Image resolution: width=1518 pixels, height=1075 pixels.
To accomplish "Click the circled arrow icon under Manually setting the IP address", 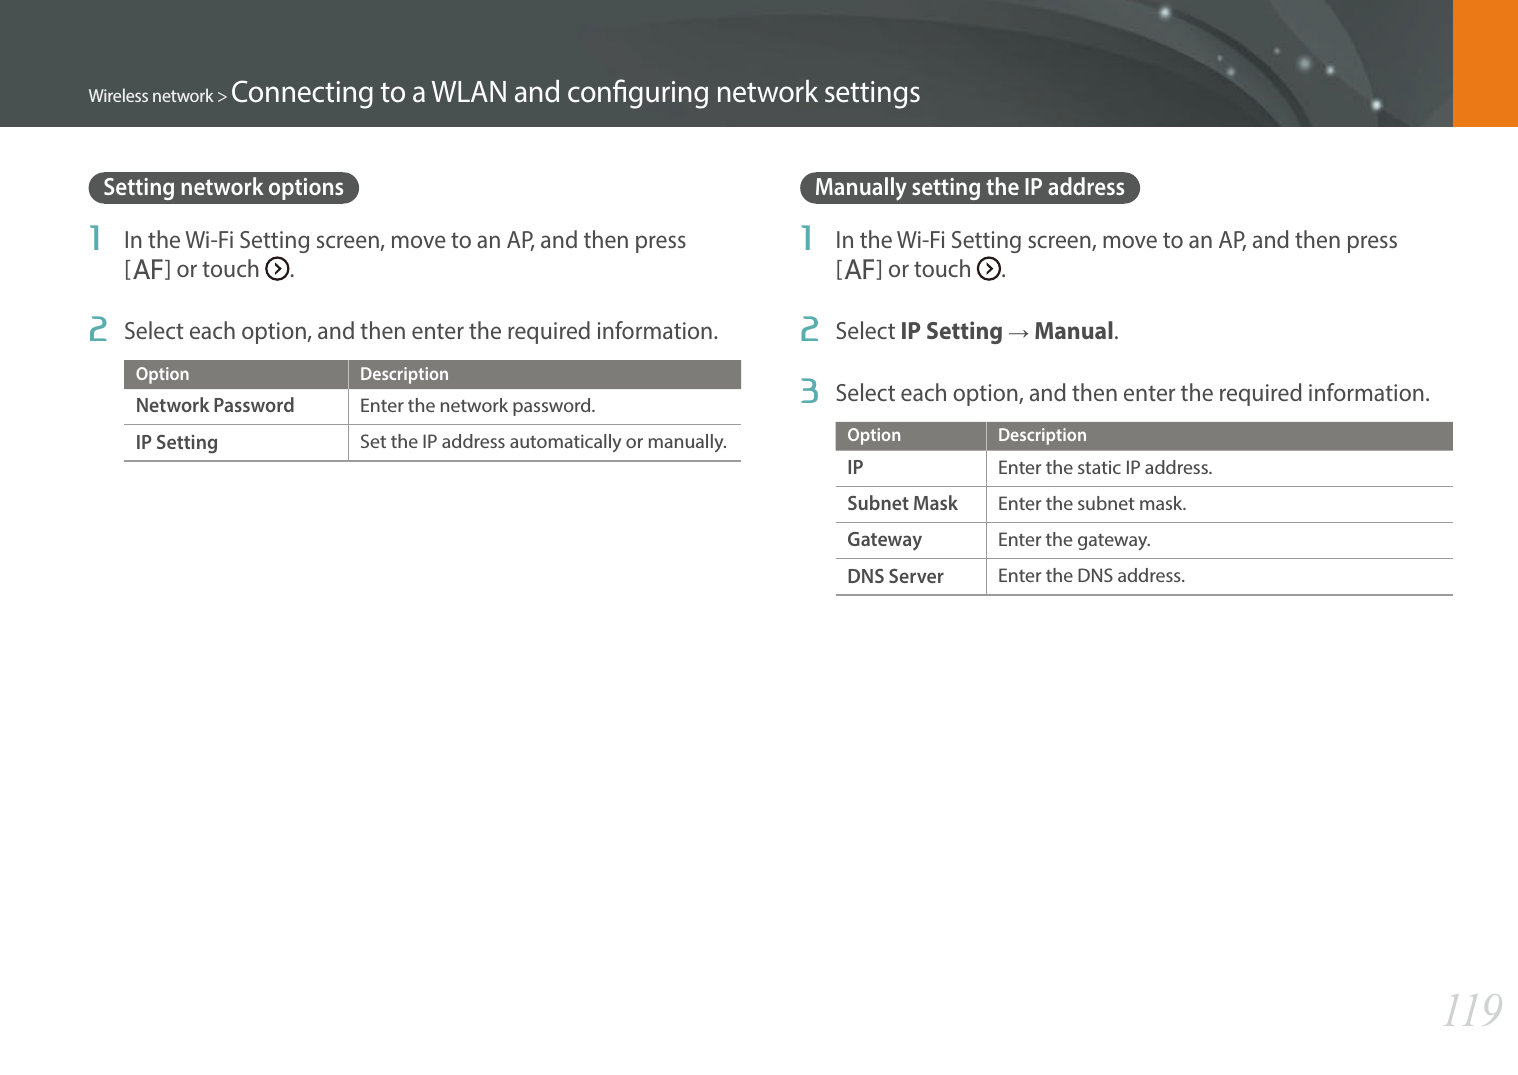I will coord(989,269).
